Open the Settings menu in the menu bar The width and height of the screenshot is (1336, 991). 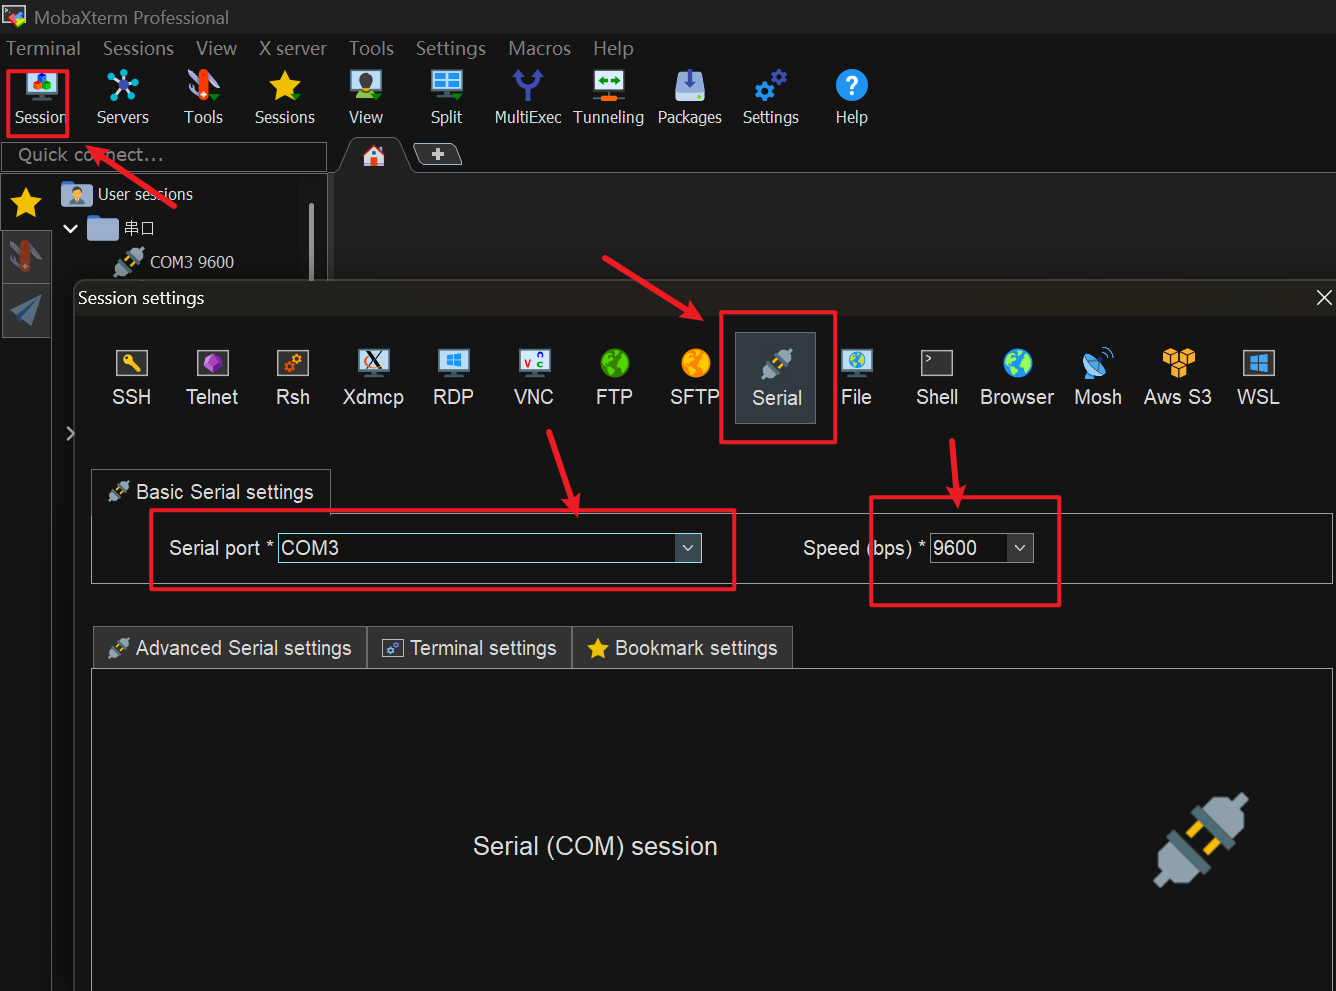(451, 48)
